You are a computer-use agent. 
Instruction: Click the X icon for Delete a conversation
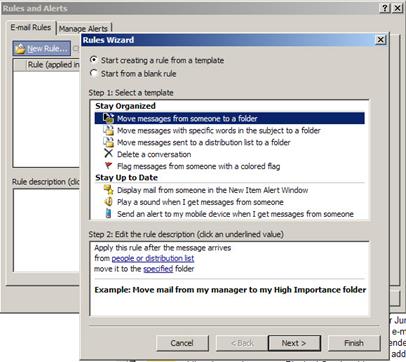click(108, 154)
